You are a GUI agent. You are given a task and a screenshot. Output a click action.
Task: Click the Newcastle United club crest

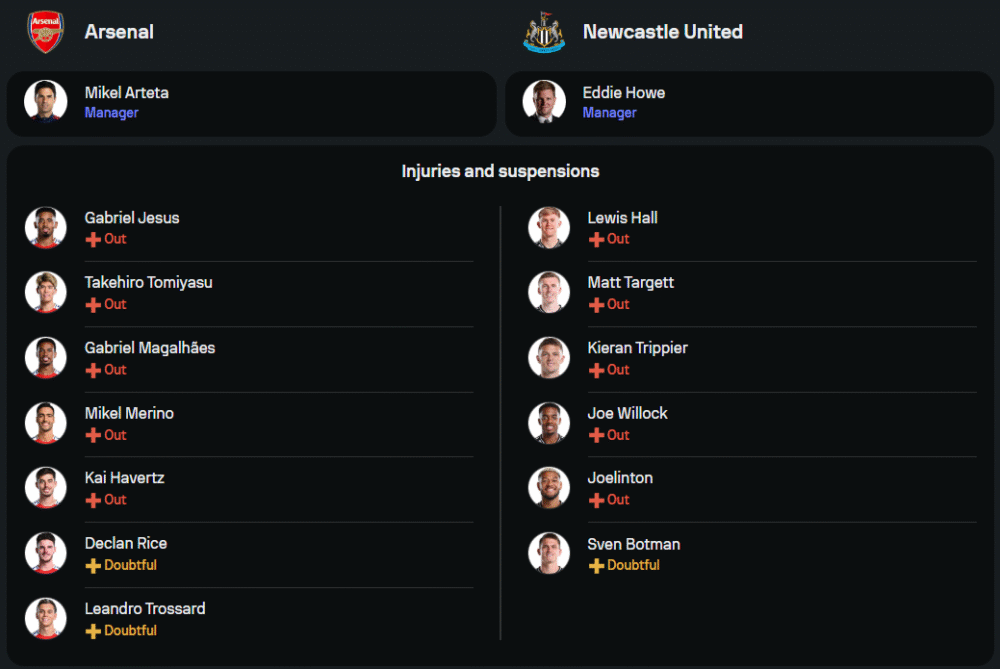(x=544, y=32)
